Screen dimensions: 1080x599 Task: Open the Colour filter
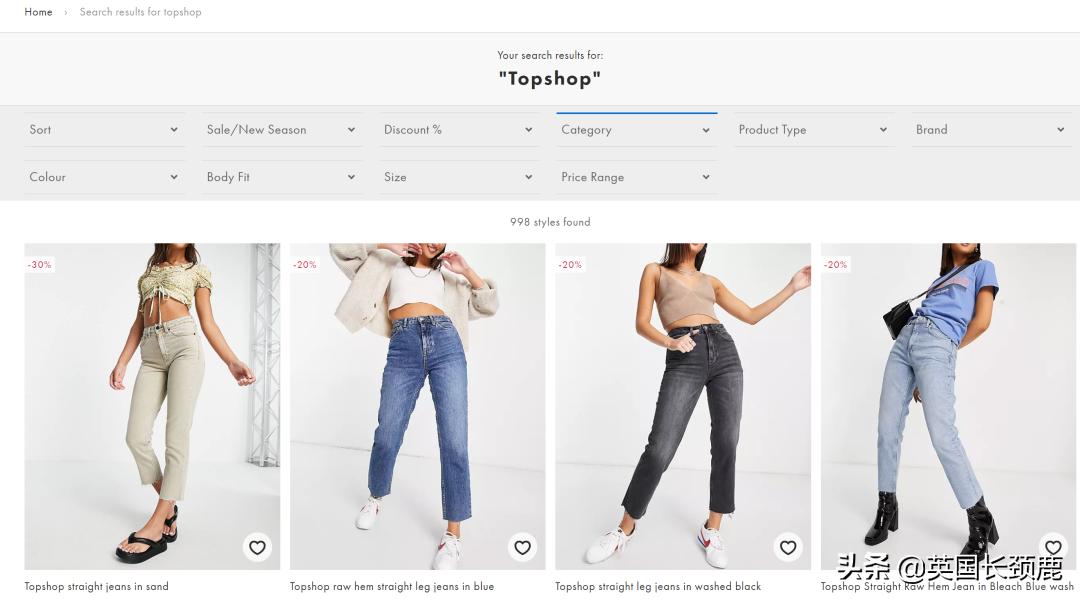104,177
